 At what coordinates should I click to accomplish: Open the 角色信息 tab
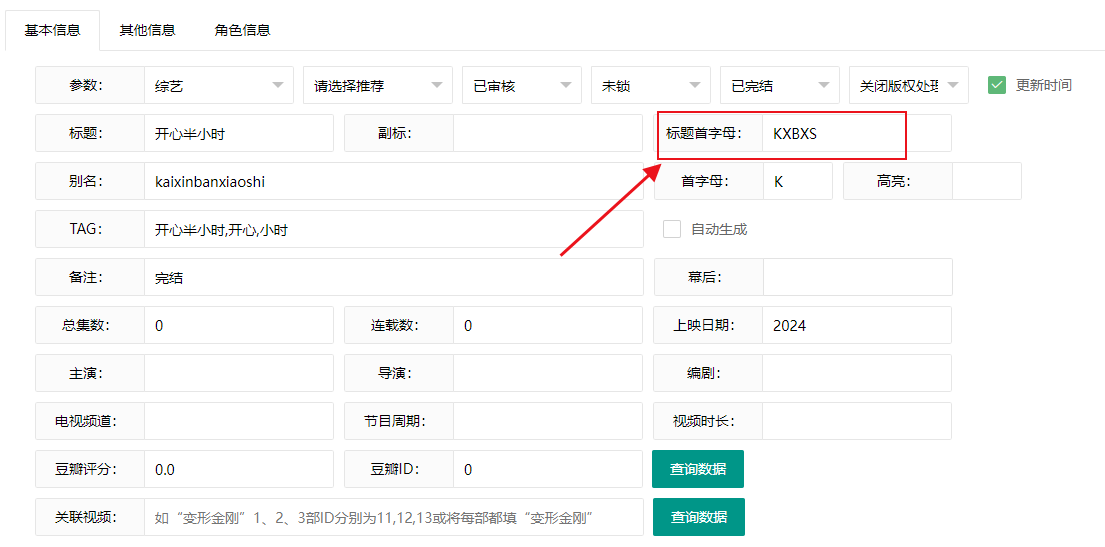242,30
